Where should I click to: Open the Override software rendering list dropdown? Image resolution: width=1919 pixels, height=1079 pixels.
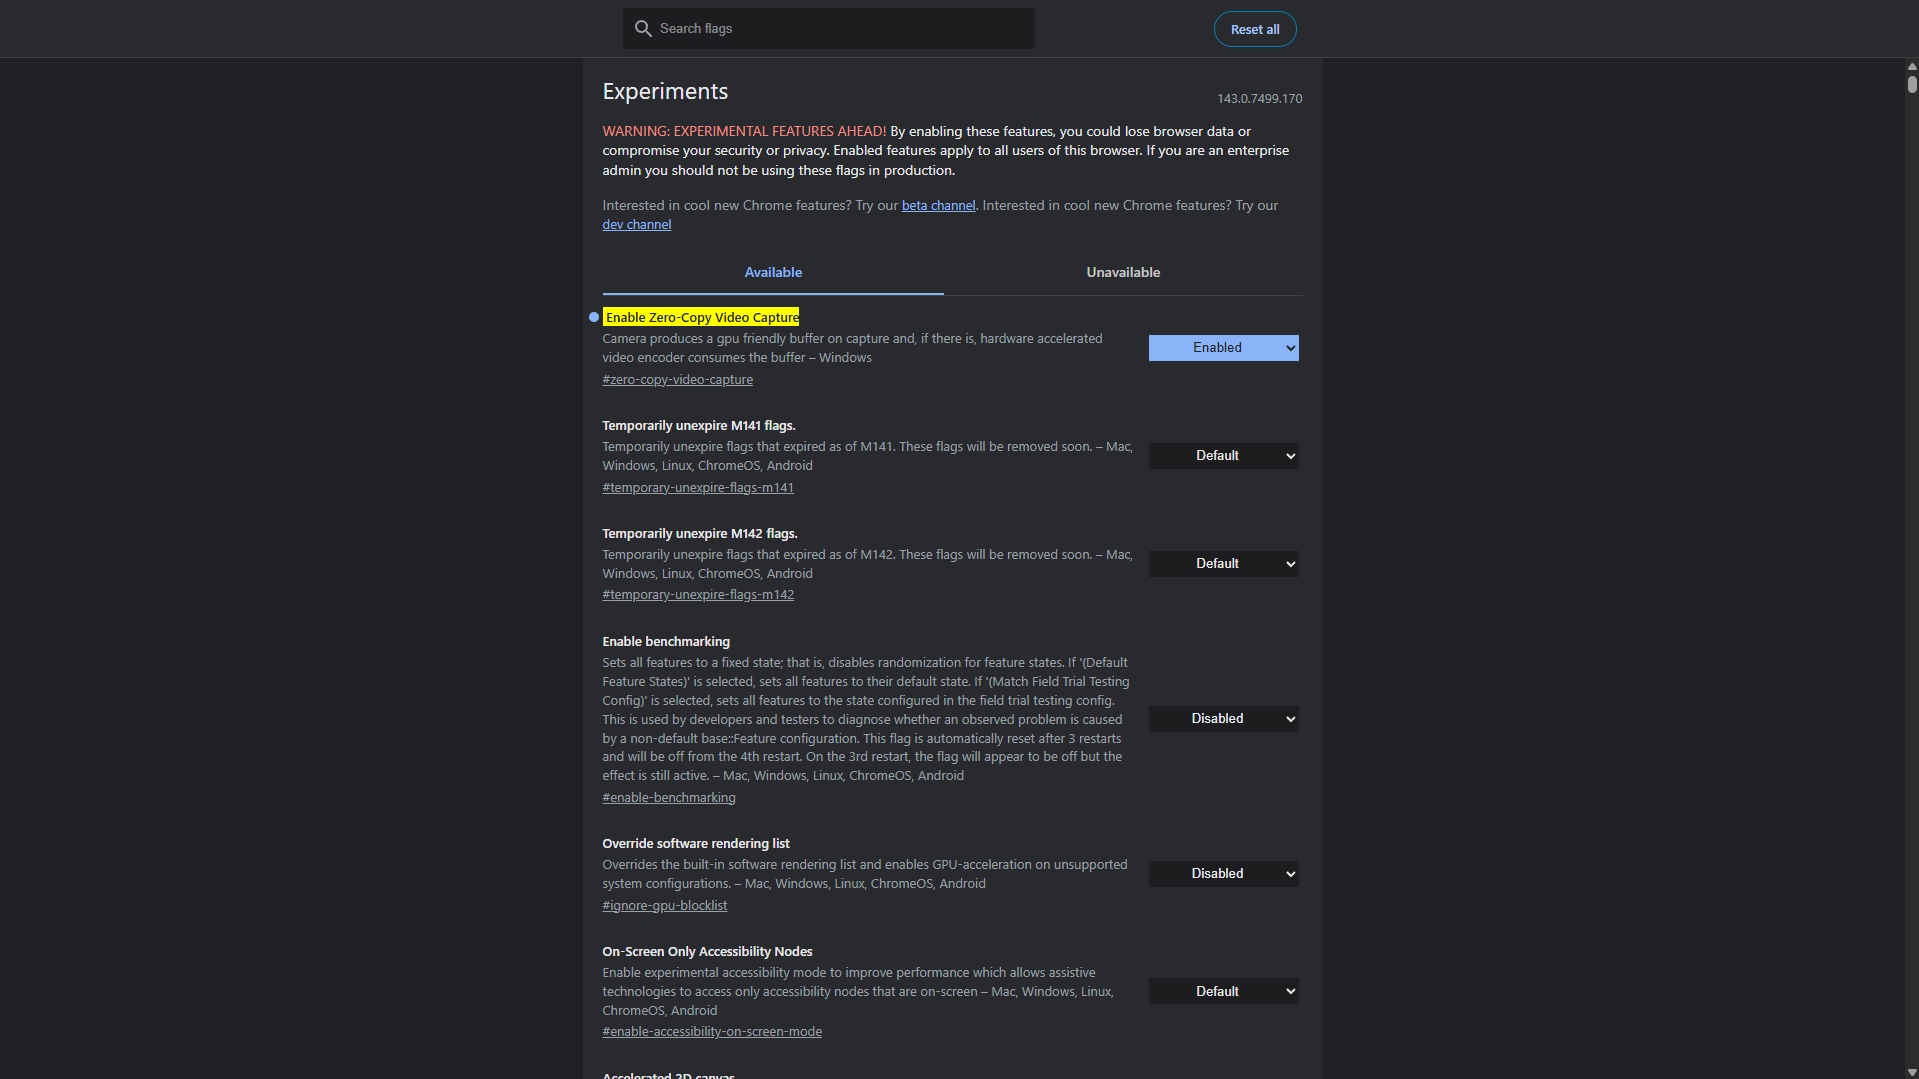[x=1223, y=873]
